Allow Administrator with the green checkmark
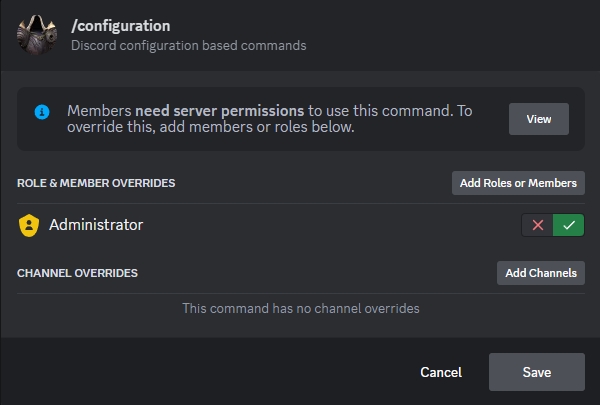Image resolution: width=600 pixels, height=405 pixels. [x=568, y=226]
